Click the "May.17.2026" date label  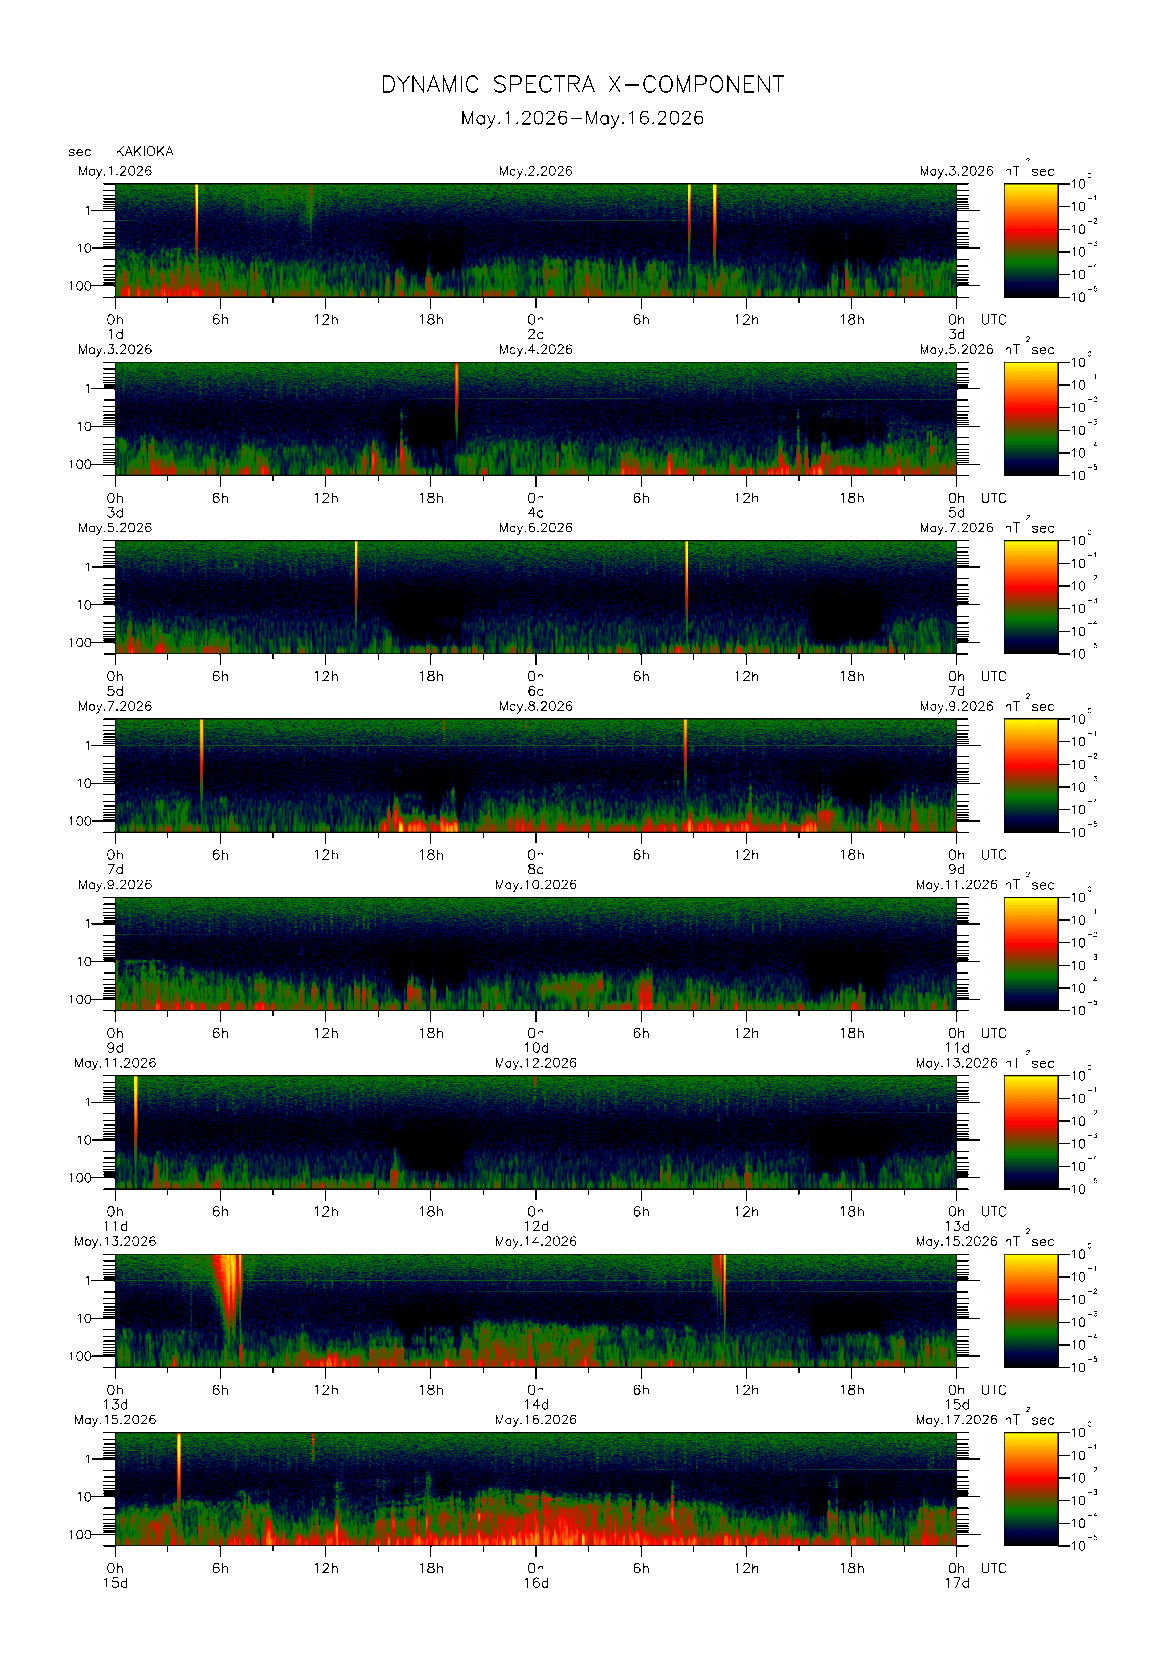(x=957, y=1420)
